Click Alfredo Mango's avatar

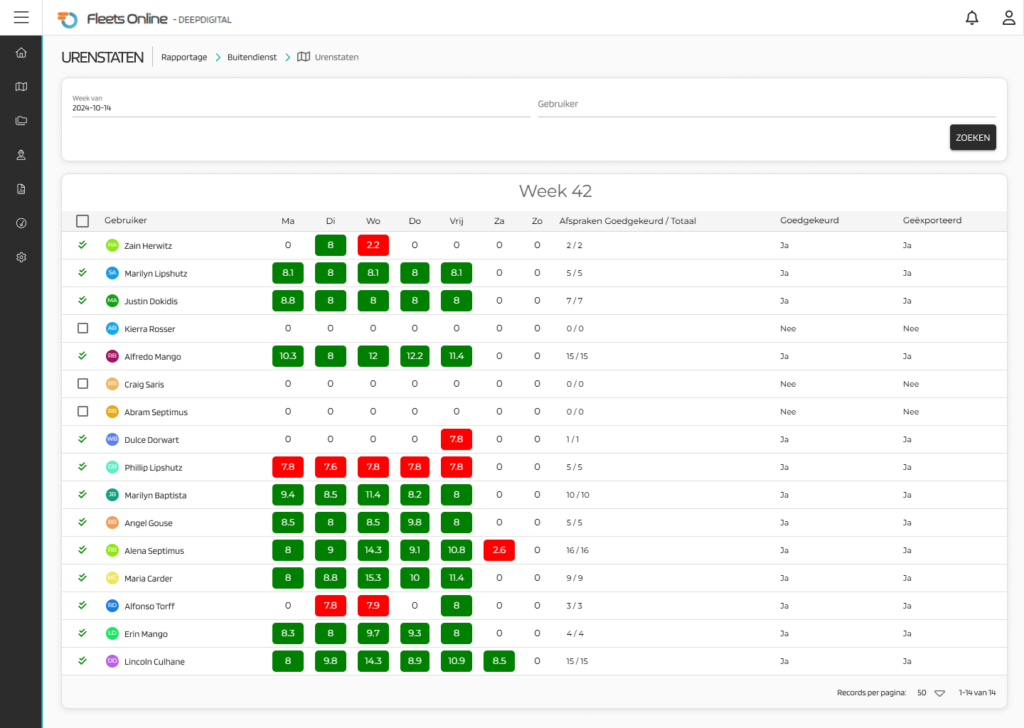(x=112, y=356)
